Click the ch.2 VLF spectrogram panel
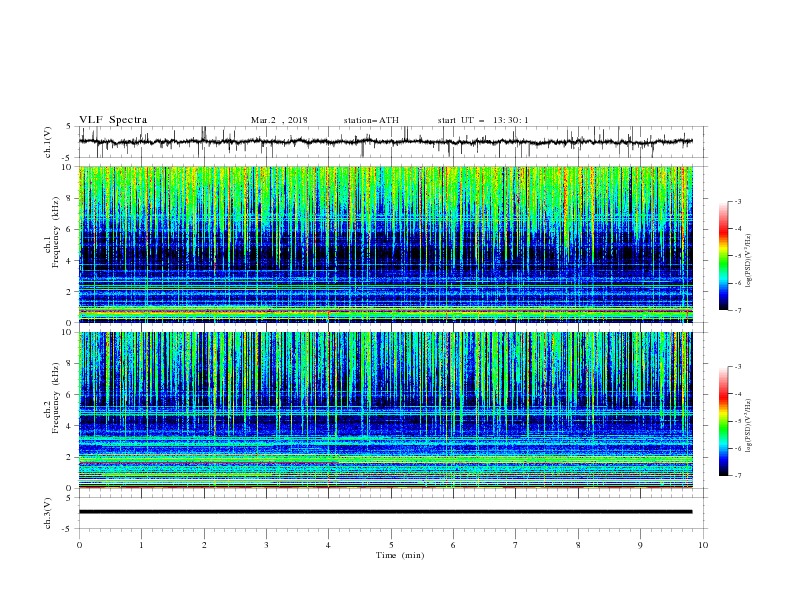792x612 pixels. click(x=385, y=410)
